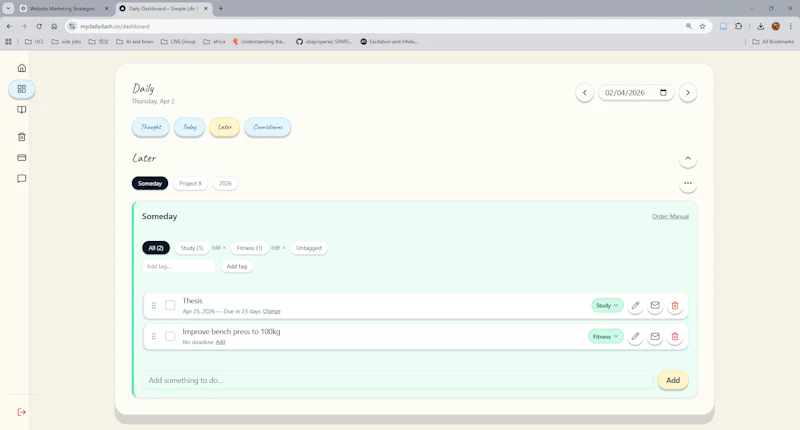Click Add link for bench press deadline
The width and height of the screenshot is (800, 430).
point(220,342)
